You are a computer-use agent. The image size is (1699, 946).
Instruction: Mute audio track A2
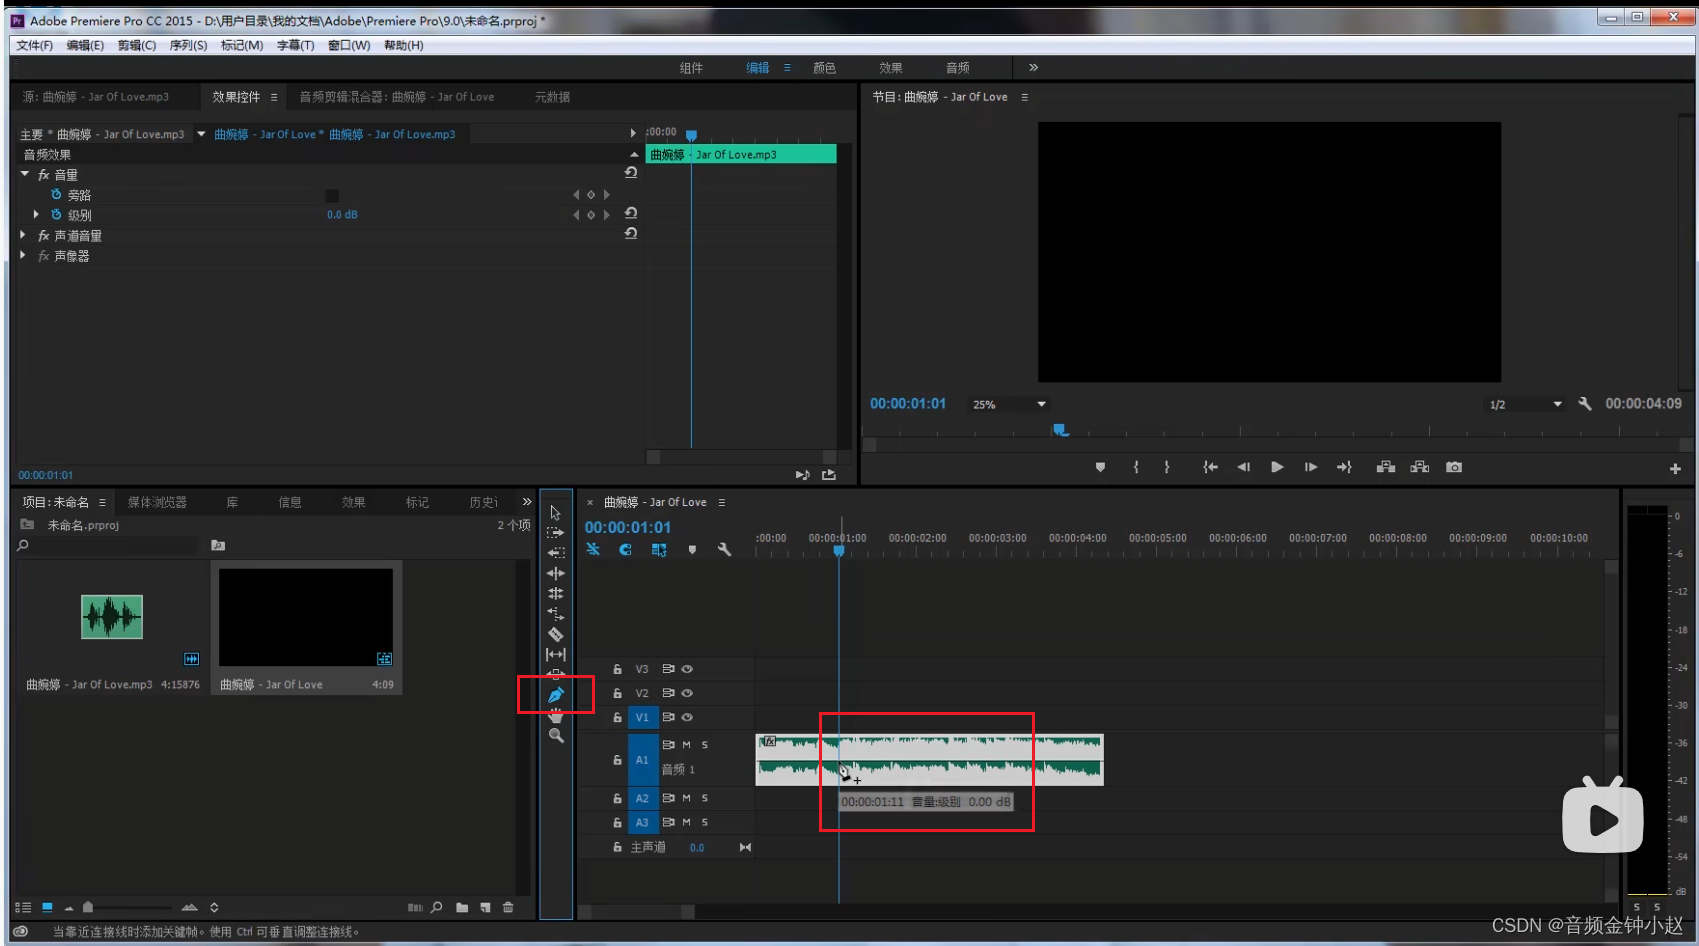tap(686, 798)
